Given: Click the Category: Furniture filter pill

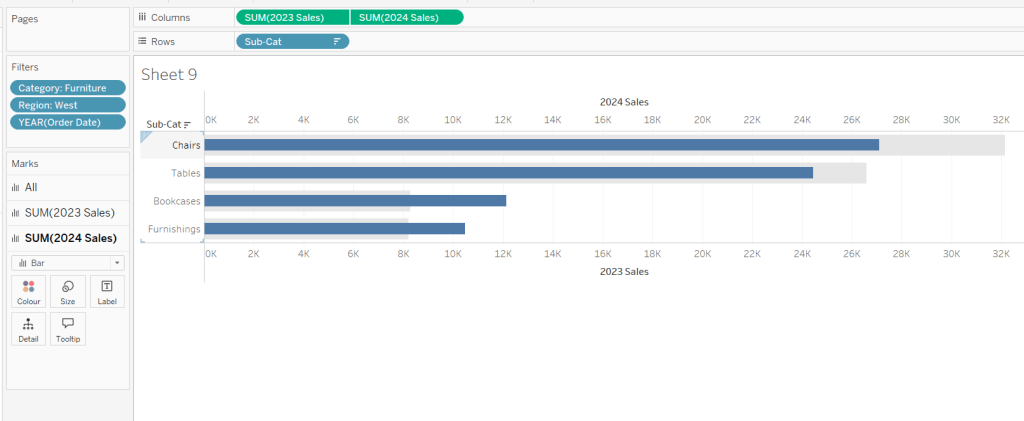Looking at the screenshot, I should click(x=68, y=88).
